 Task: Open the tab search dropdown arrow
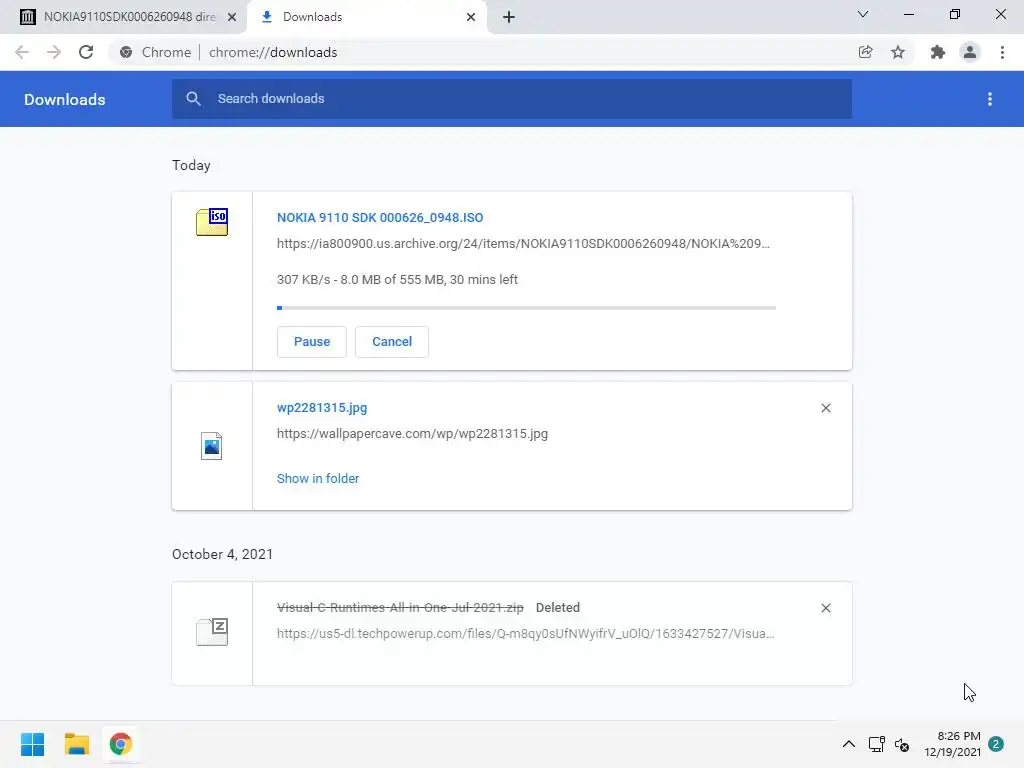tap(863, 14)
